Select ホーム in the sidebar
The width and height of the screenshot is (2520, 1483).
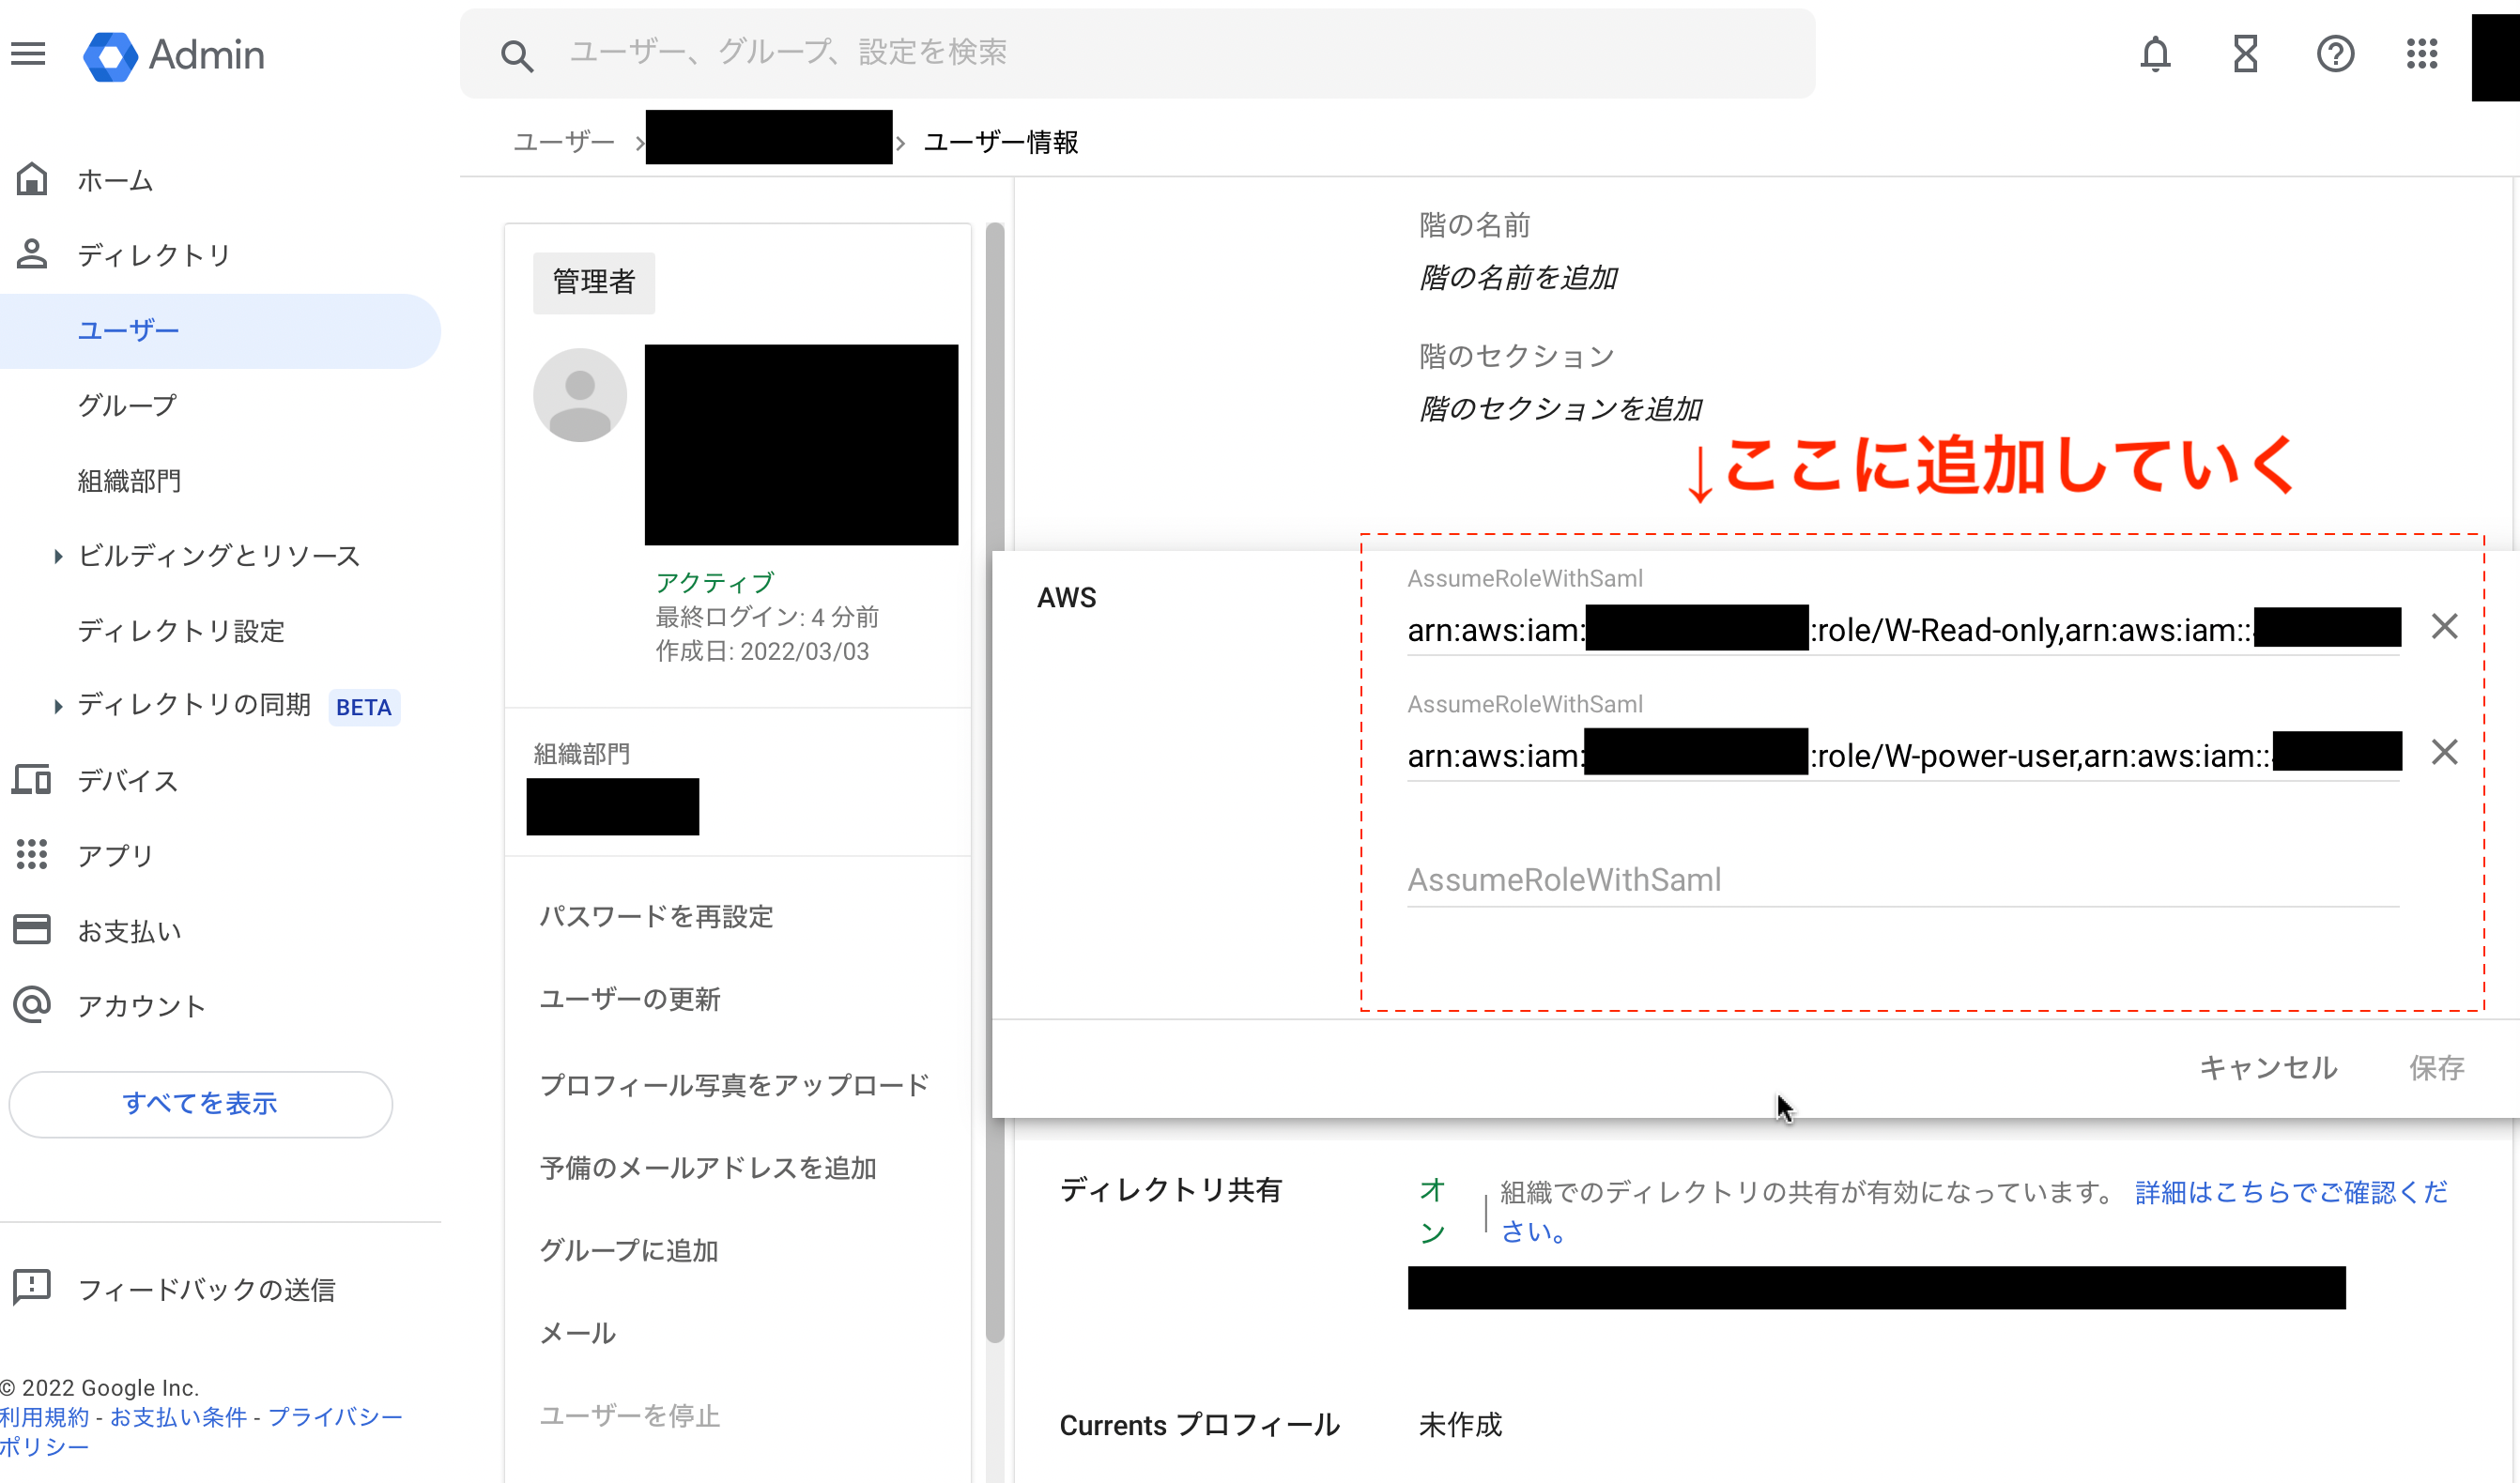tap(116, 181)
